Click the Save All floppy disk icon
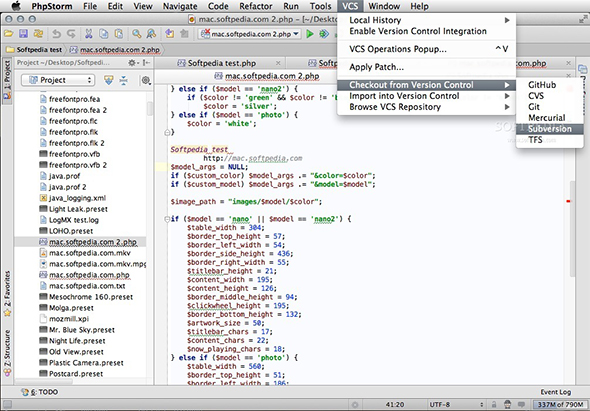The width and height of the screenshot is (590, 411). coord(23,34)
